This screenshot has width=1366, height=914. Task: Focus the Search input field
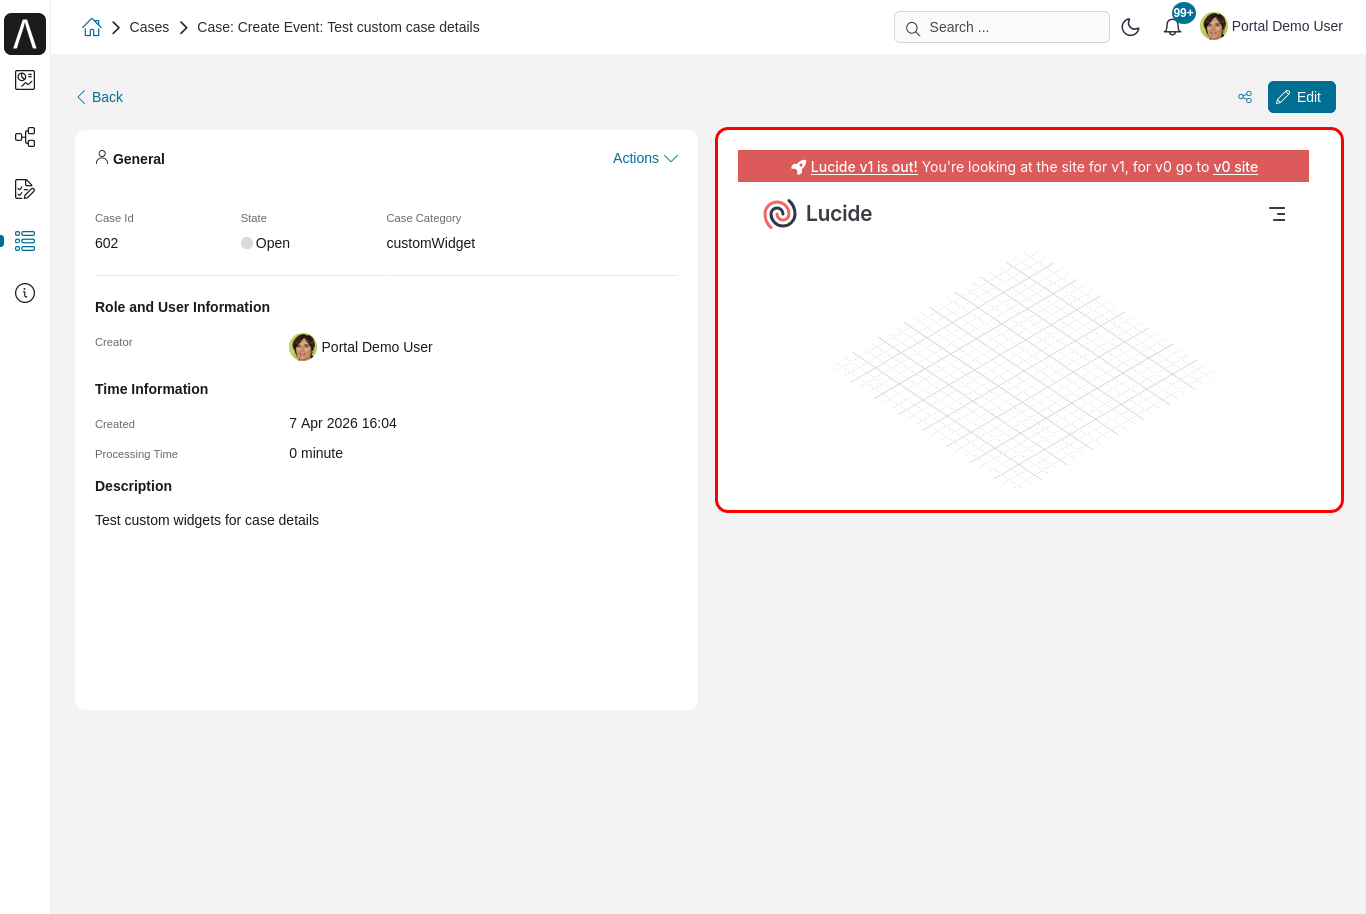point(1002,27)
